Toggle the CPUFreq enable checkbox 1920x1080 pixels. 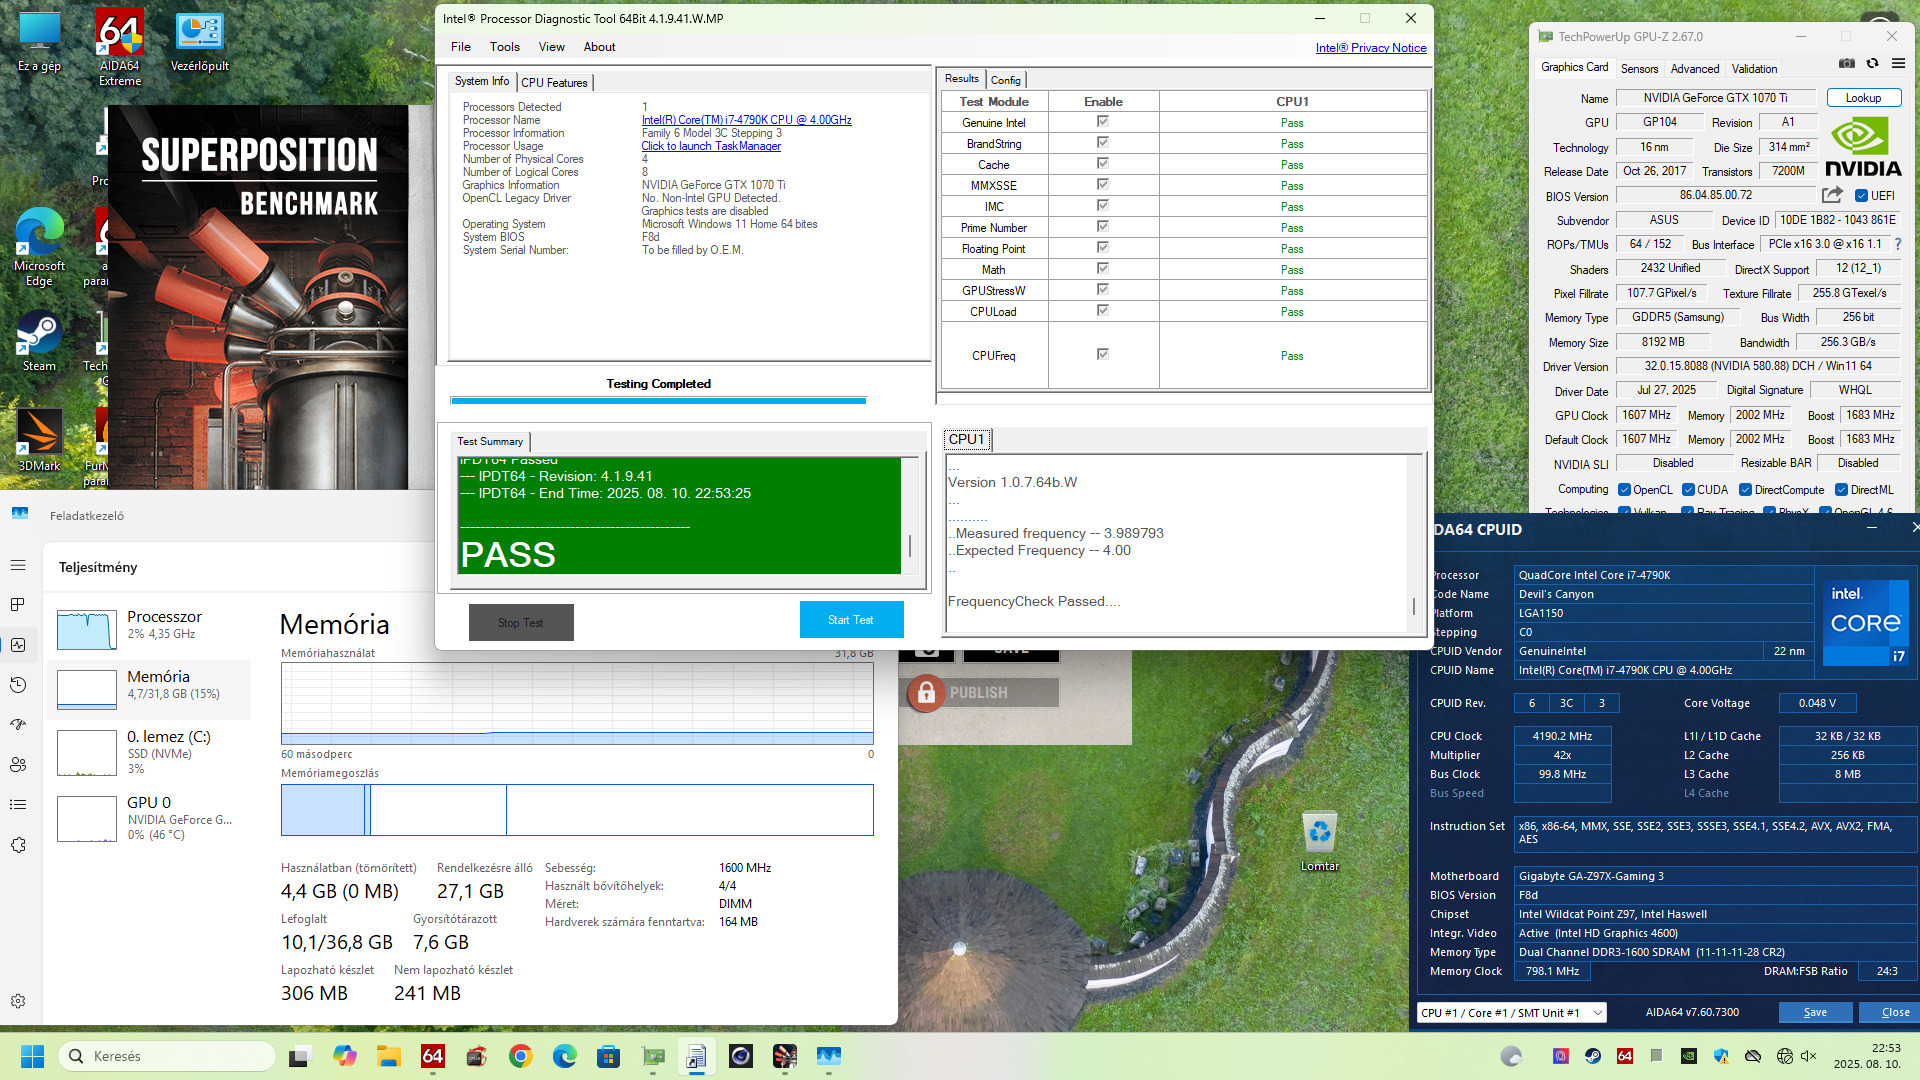[1102, 354]
